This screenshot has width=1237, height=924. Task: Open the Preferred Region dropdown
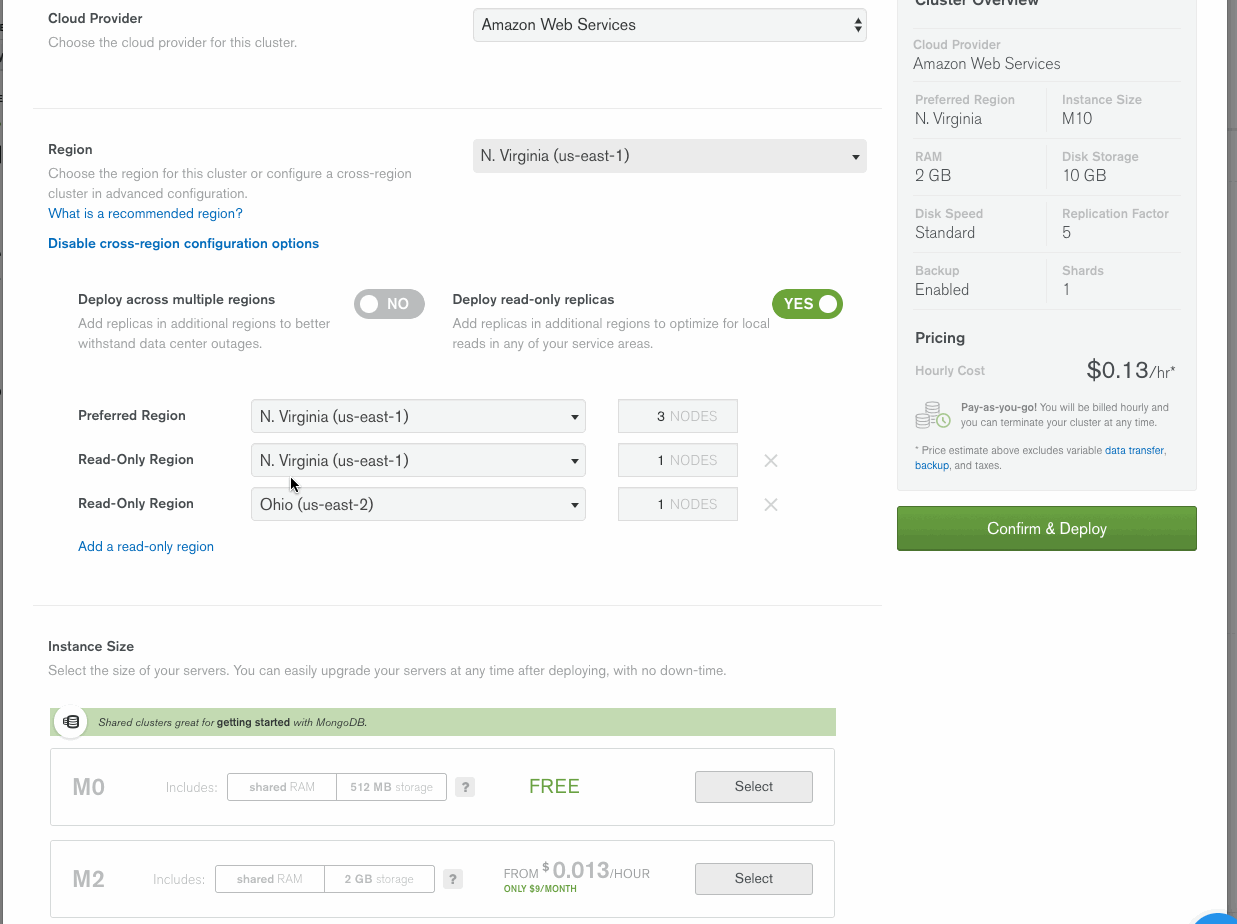coord(418,416)
